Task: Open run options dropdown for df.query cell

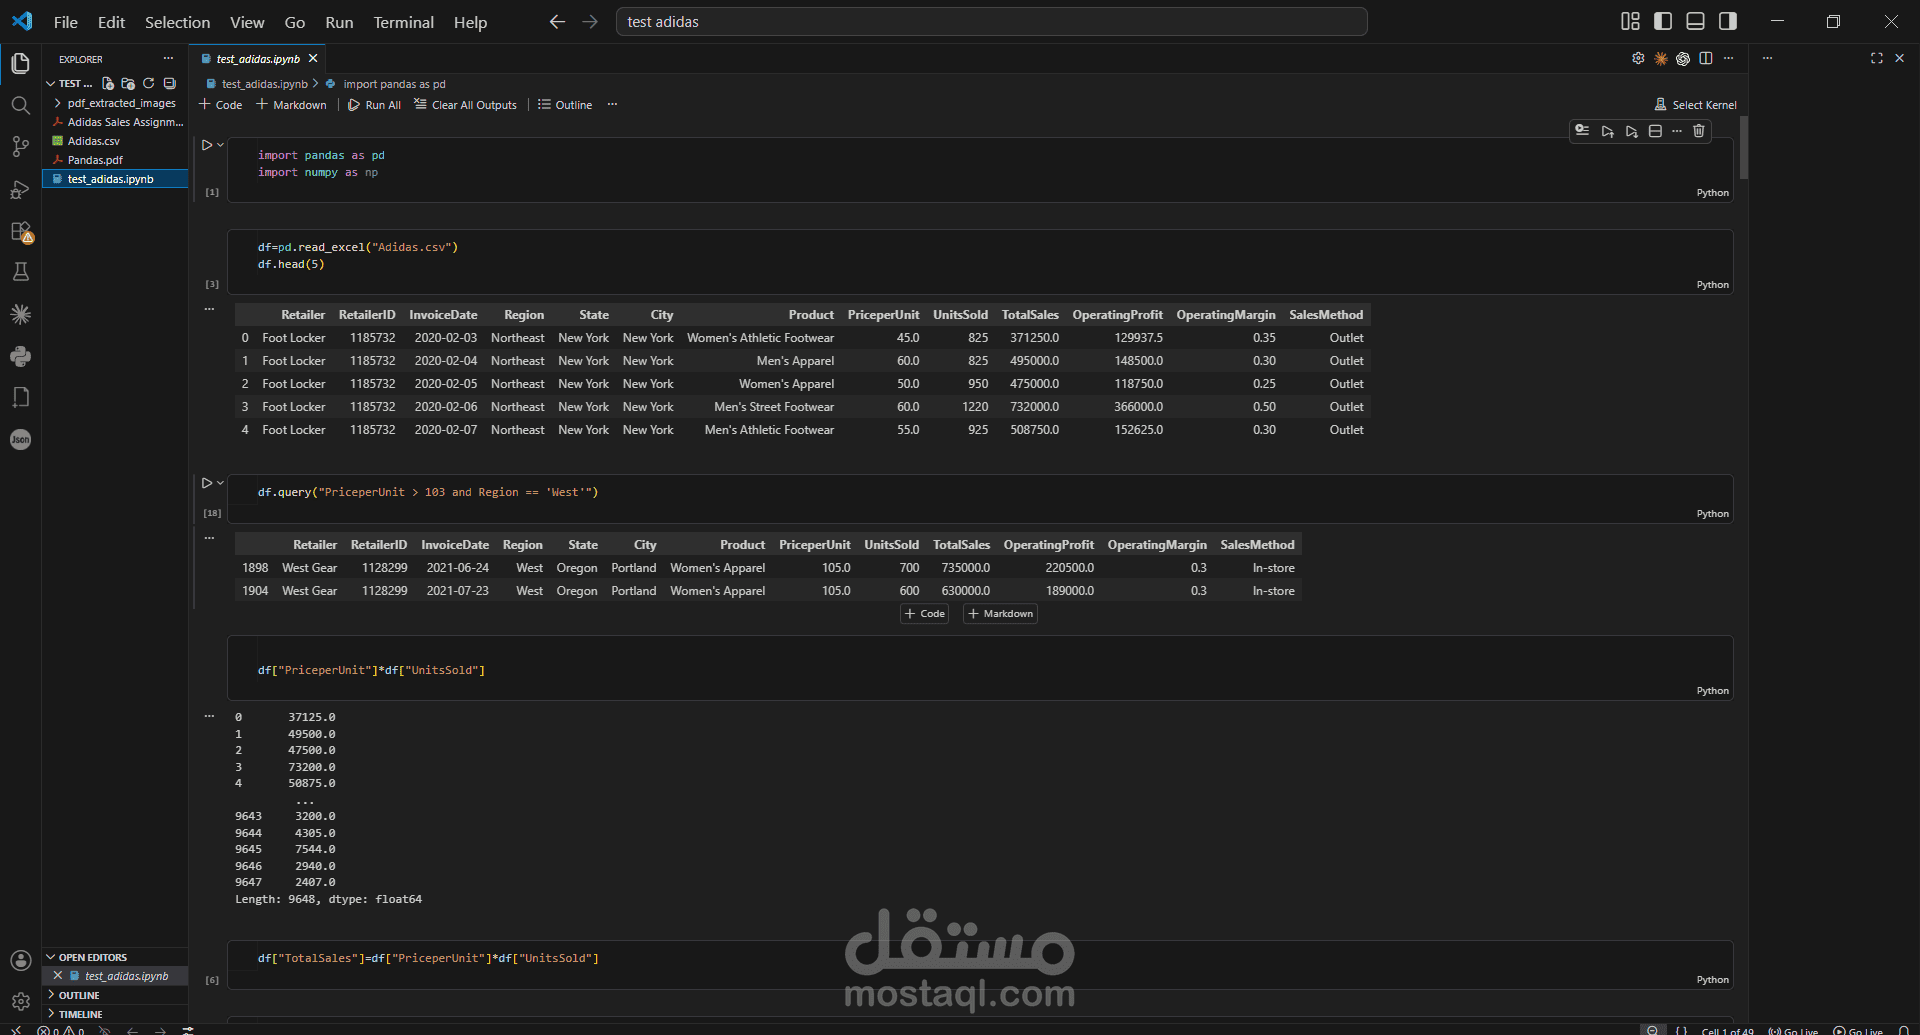Action: (x=221, y=483)
